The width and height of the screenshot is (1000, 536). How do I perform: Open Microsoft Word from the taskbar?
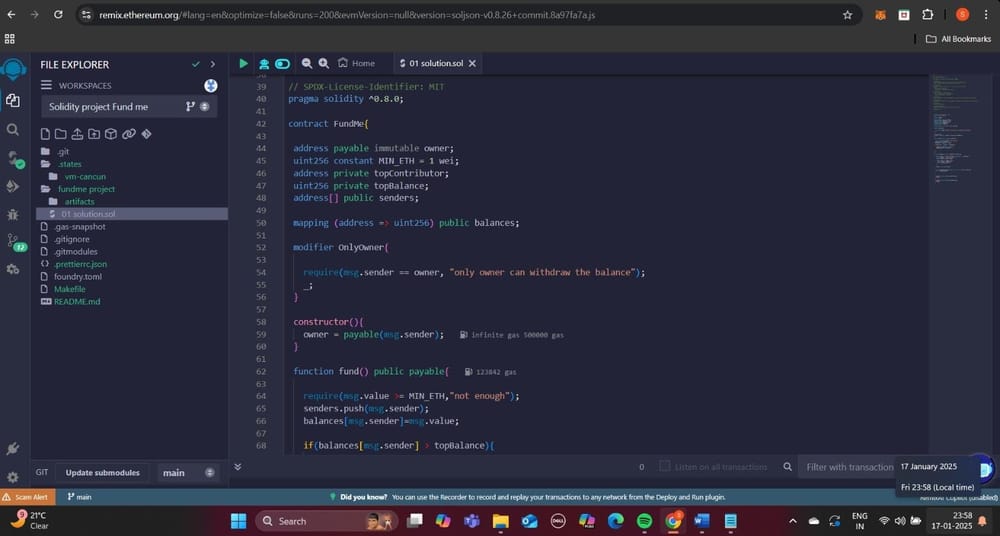click(x=702, y=521)
